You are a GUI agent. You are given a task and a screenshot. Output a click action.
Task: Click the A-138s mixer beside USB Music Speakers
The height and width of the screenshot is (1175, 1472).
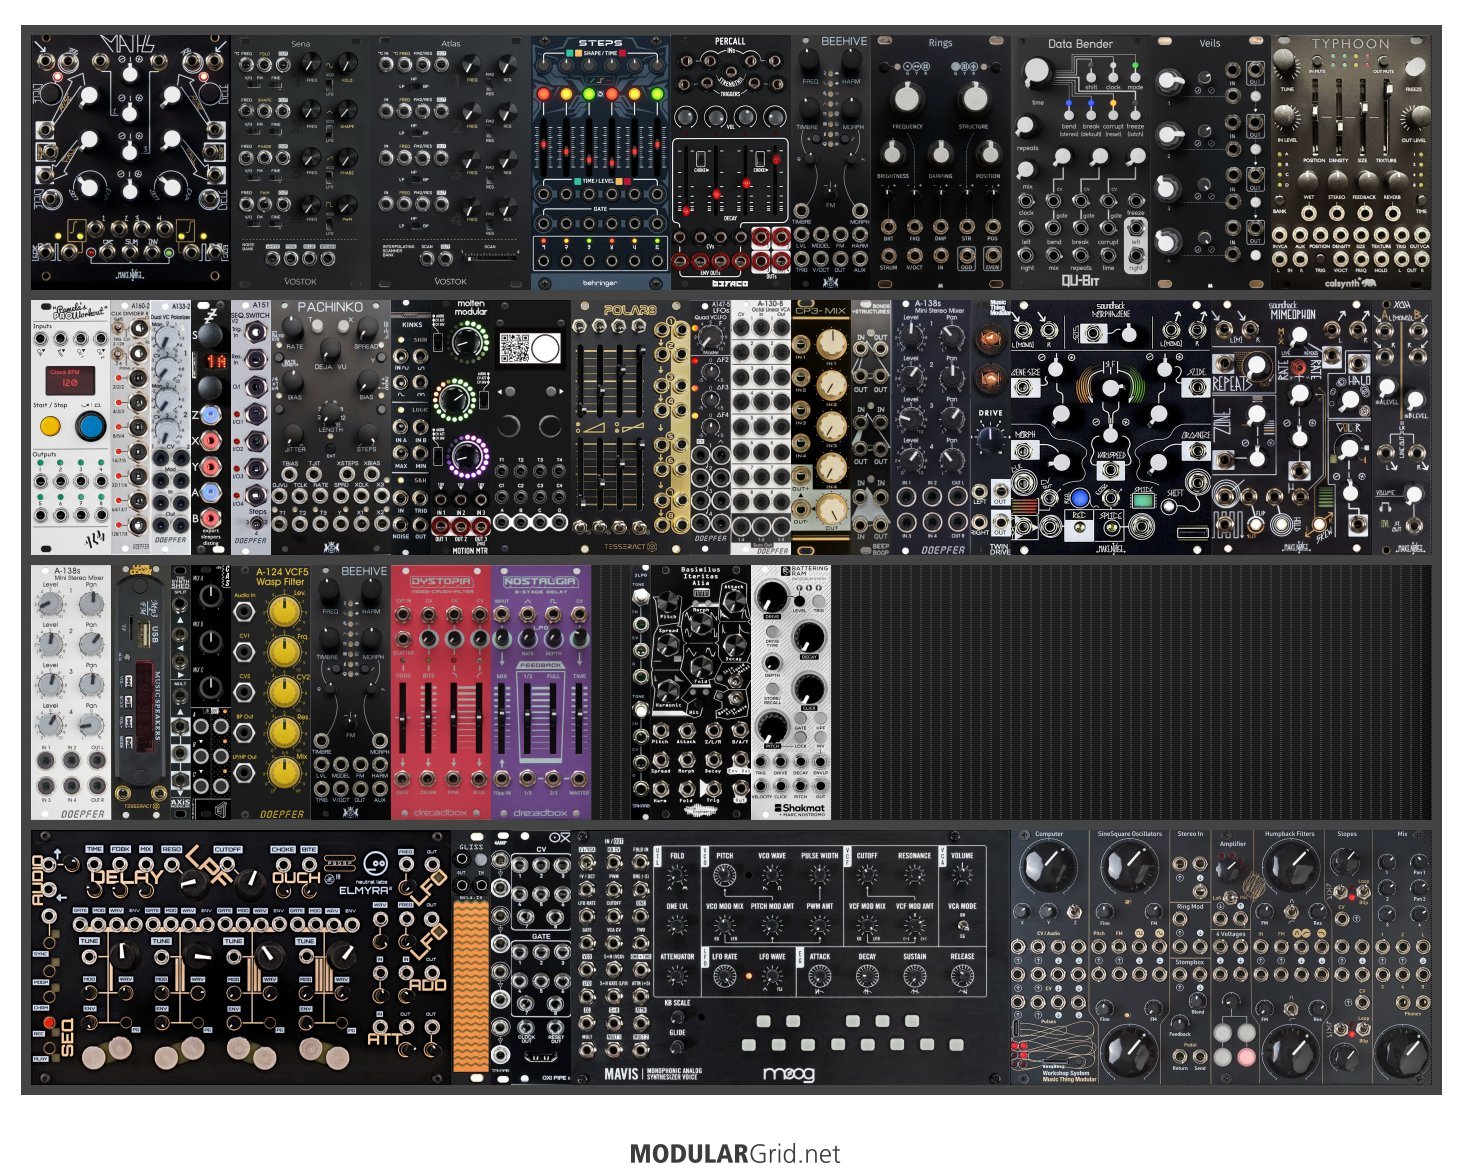pyautogui.click(x=71, y=692)
